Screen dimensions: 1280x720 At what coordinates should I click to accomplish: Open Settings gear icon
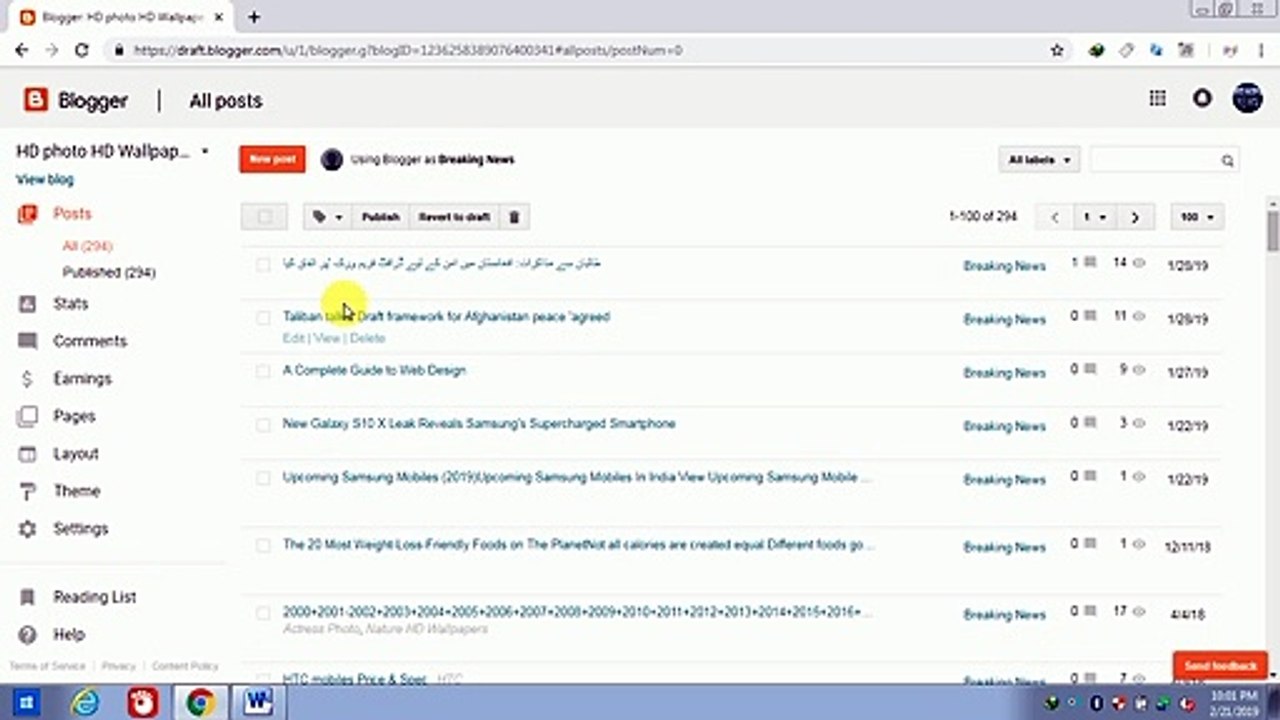(x=28, y=529)
